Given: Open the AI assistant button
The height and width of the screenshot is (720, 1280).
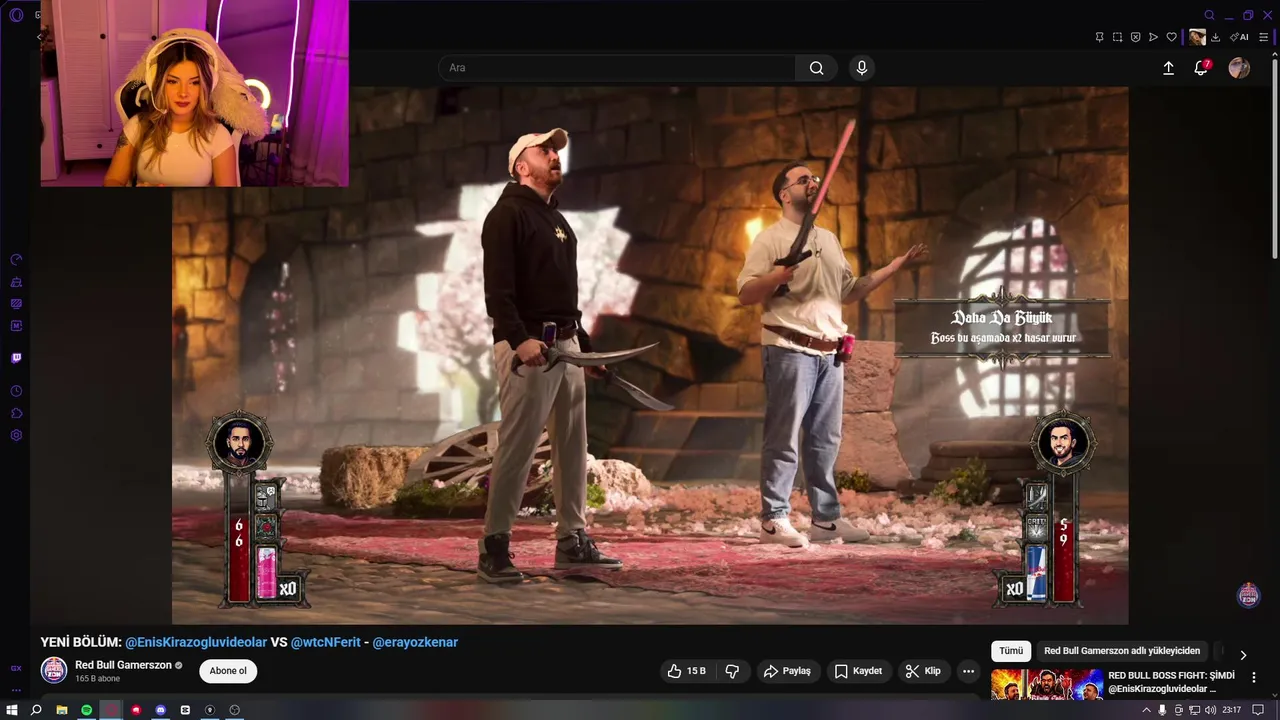Looking at the screenshot, I should [1240, 37].
